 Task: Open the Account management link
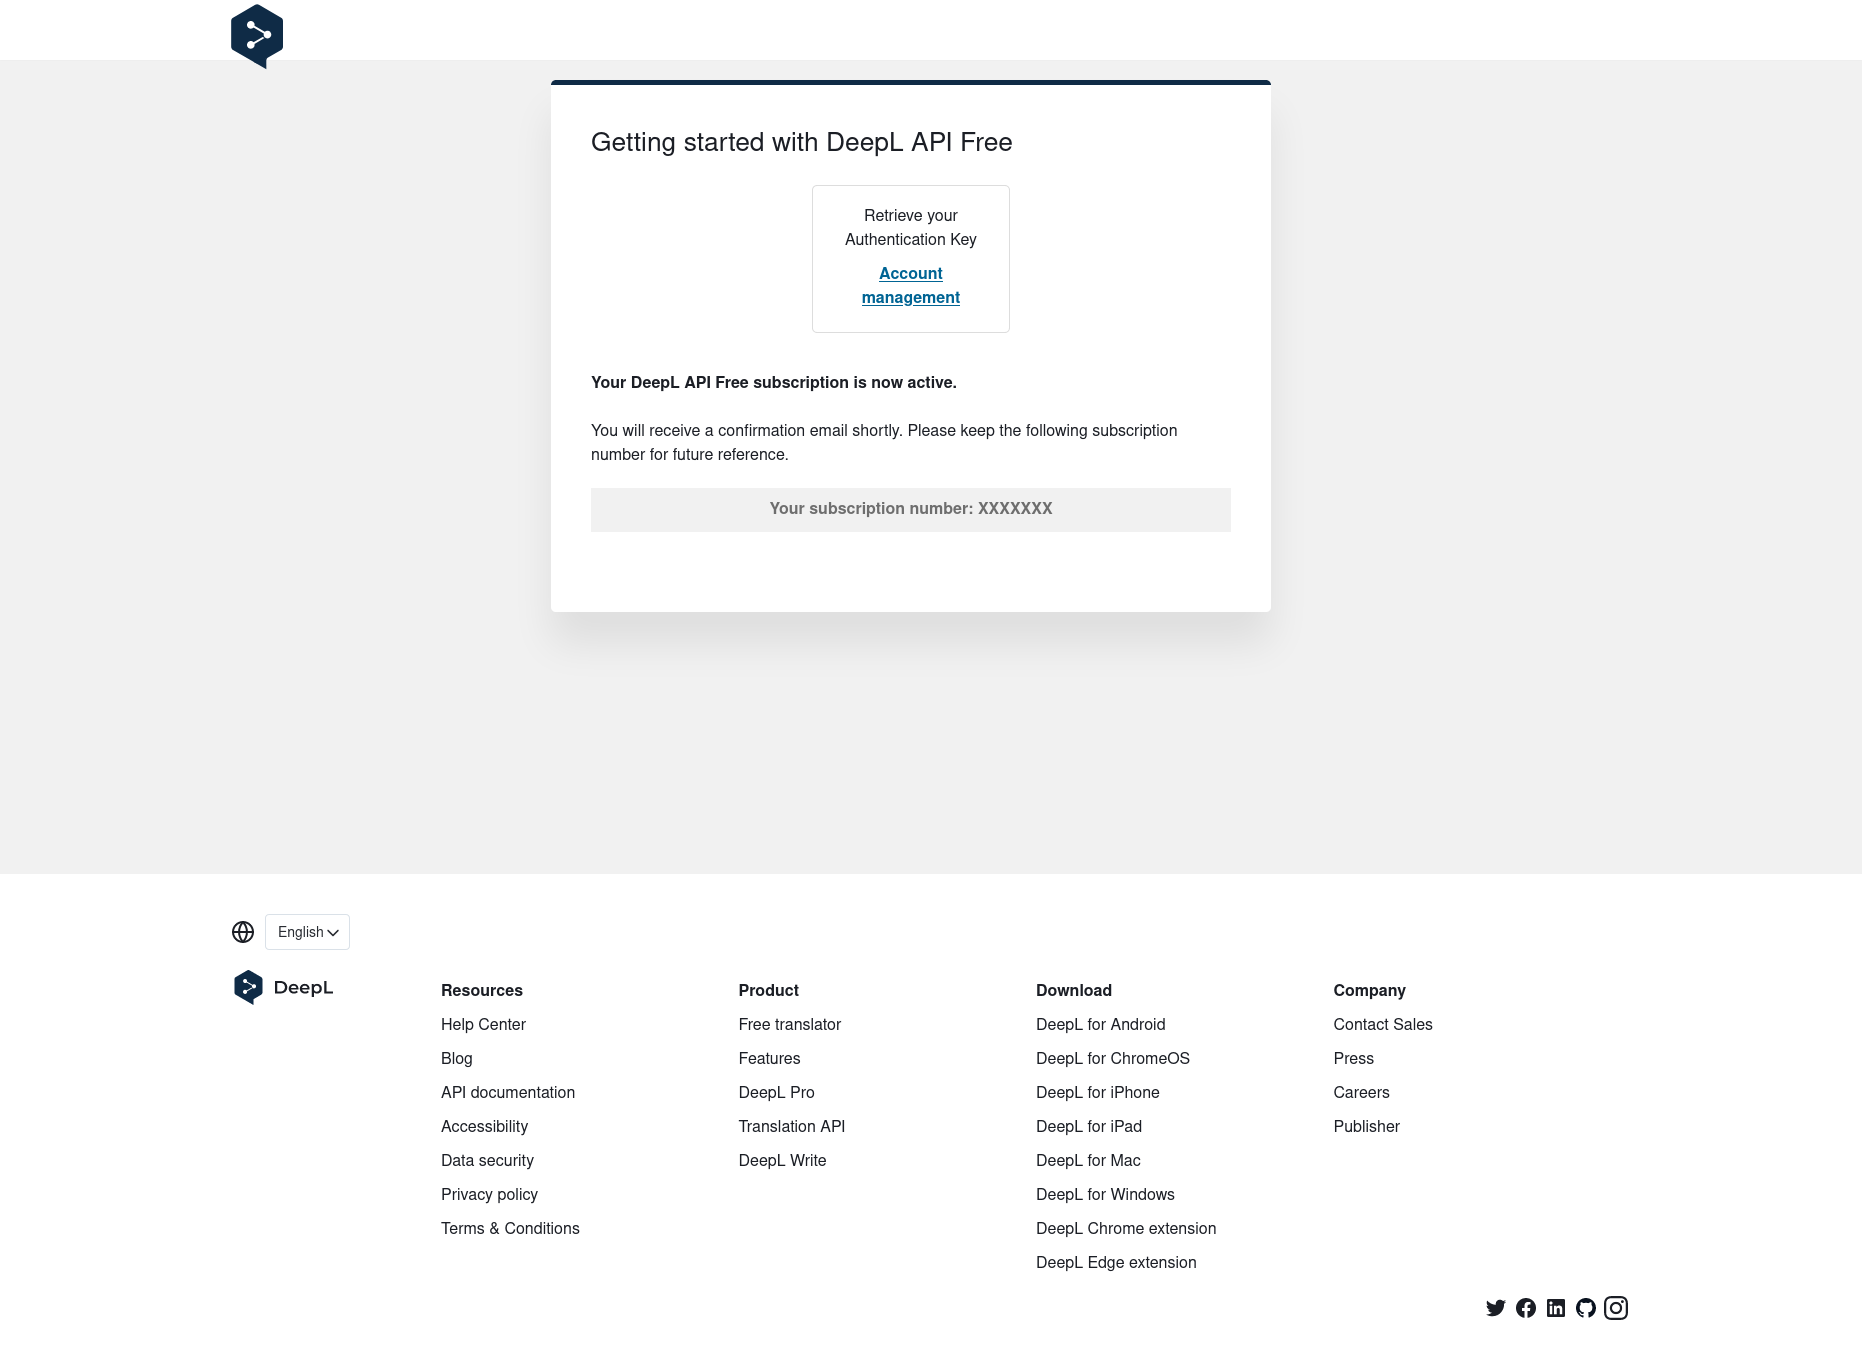tap(910, 285)
